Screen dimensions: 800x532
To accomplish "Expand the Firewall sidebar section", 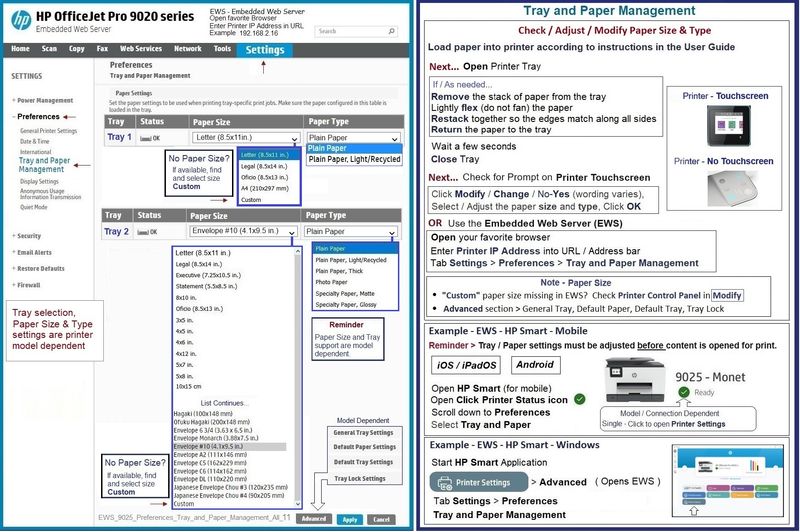I will tap(26, 285).
